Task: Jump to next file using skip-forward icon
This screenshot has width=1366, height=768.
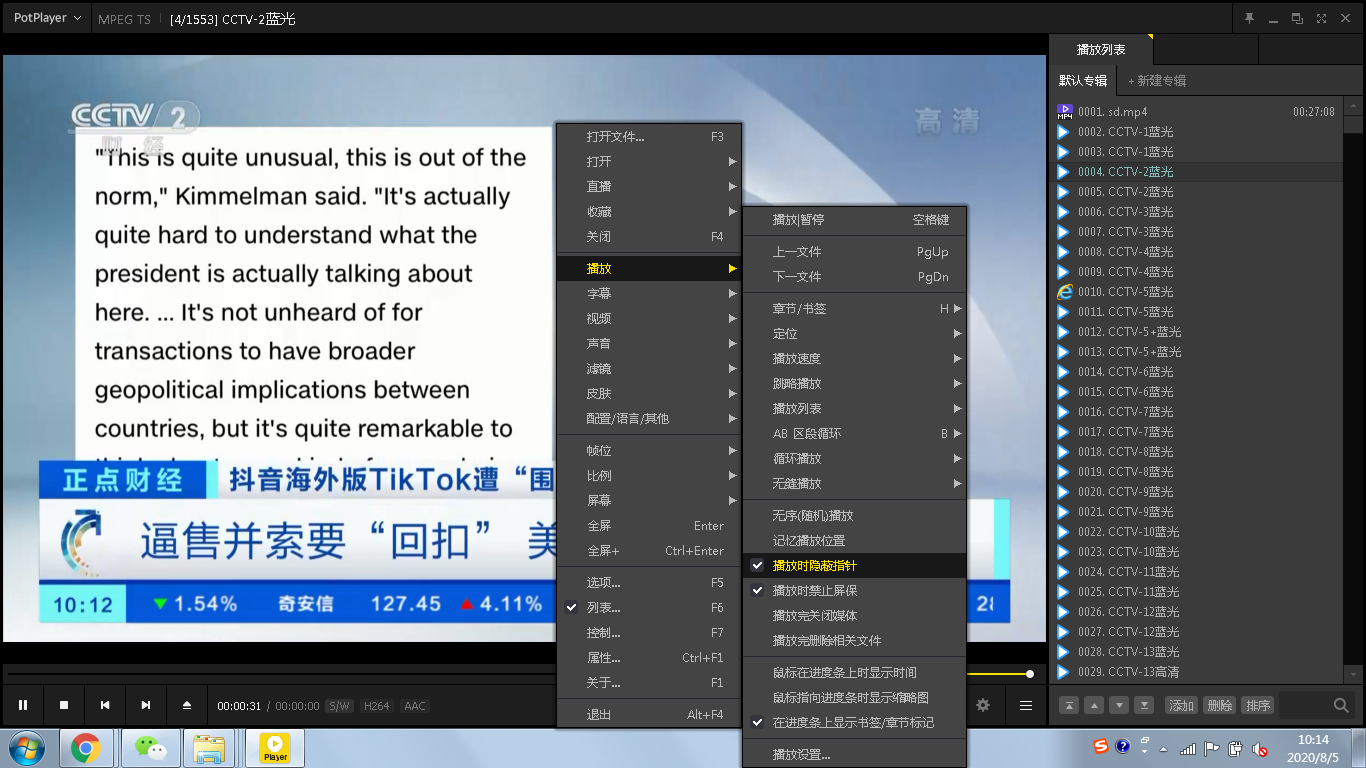Action: click(x=146, y=705)
